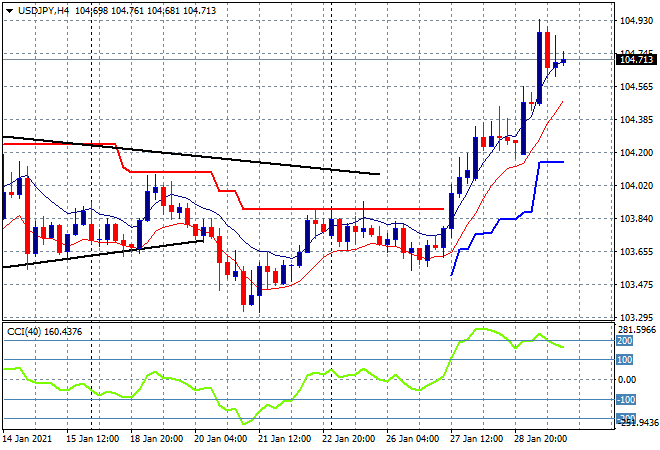The width and height of the screenshot is (660, 450).
Task: Click the CCI 0.00 level label
Action: pos(627,380)
